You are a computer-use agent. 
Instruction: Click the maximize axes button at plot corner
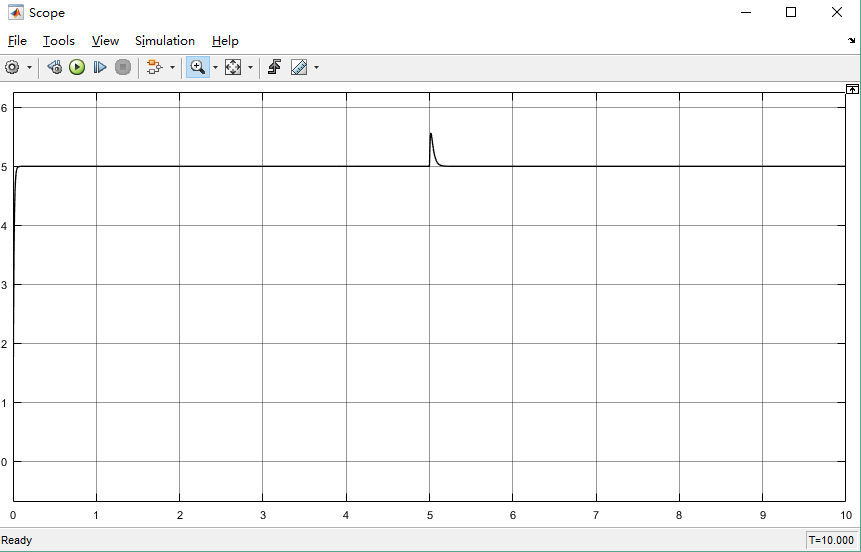(x=852, y=89)
